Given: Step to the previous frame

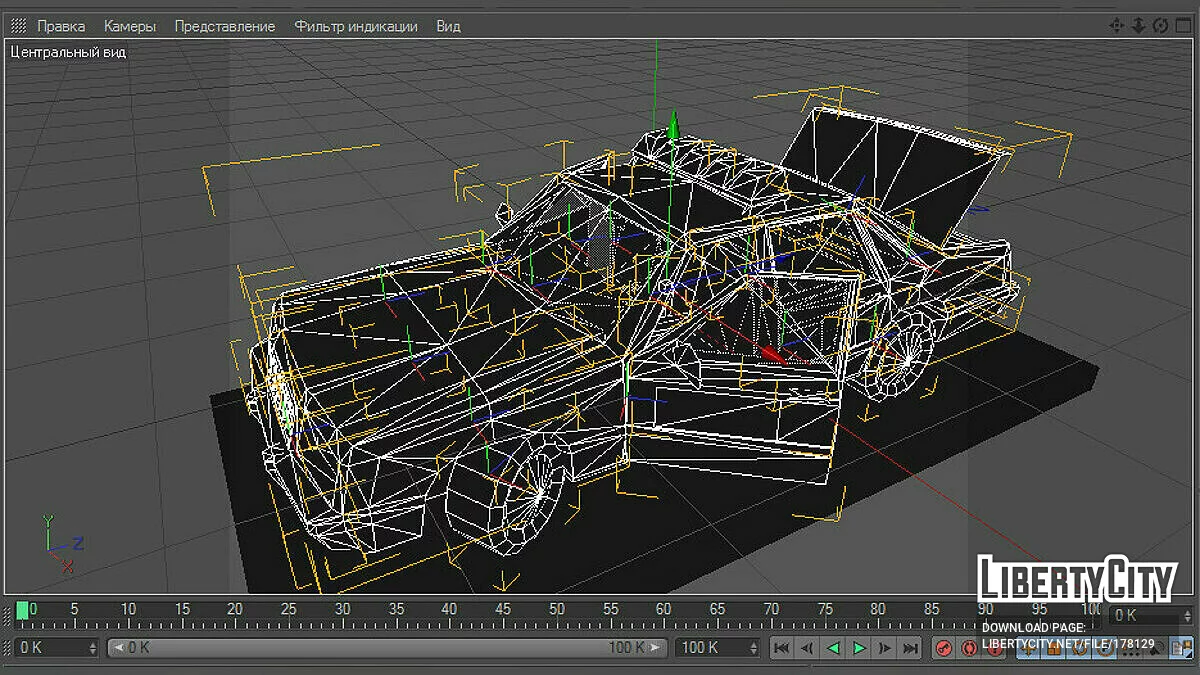Looking at the screenshot, I should point(808,648).
